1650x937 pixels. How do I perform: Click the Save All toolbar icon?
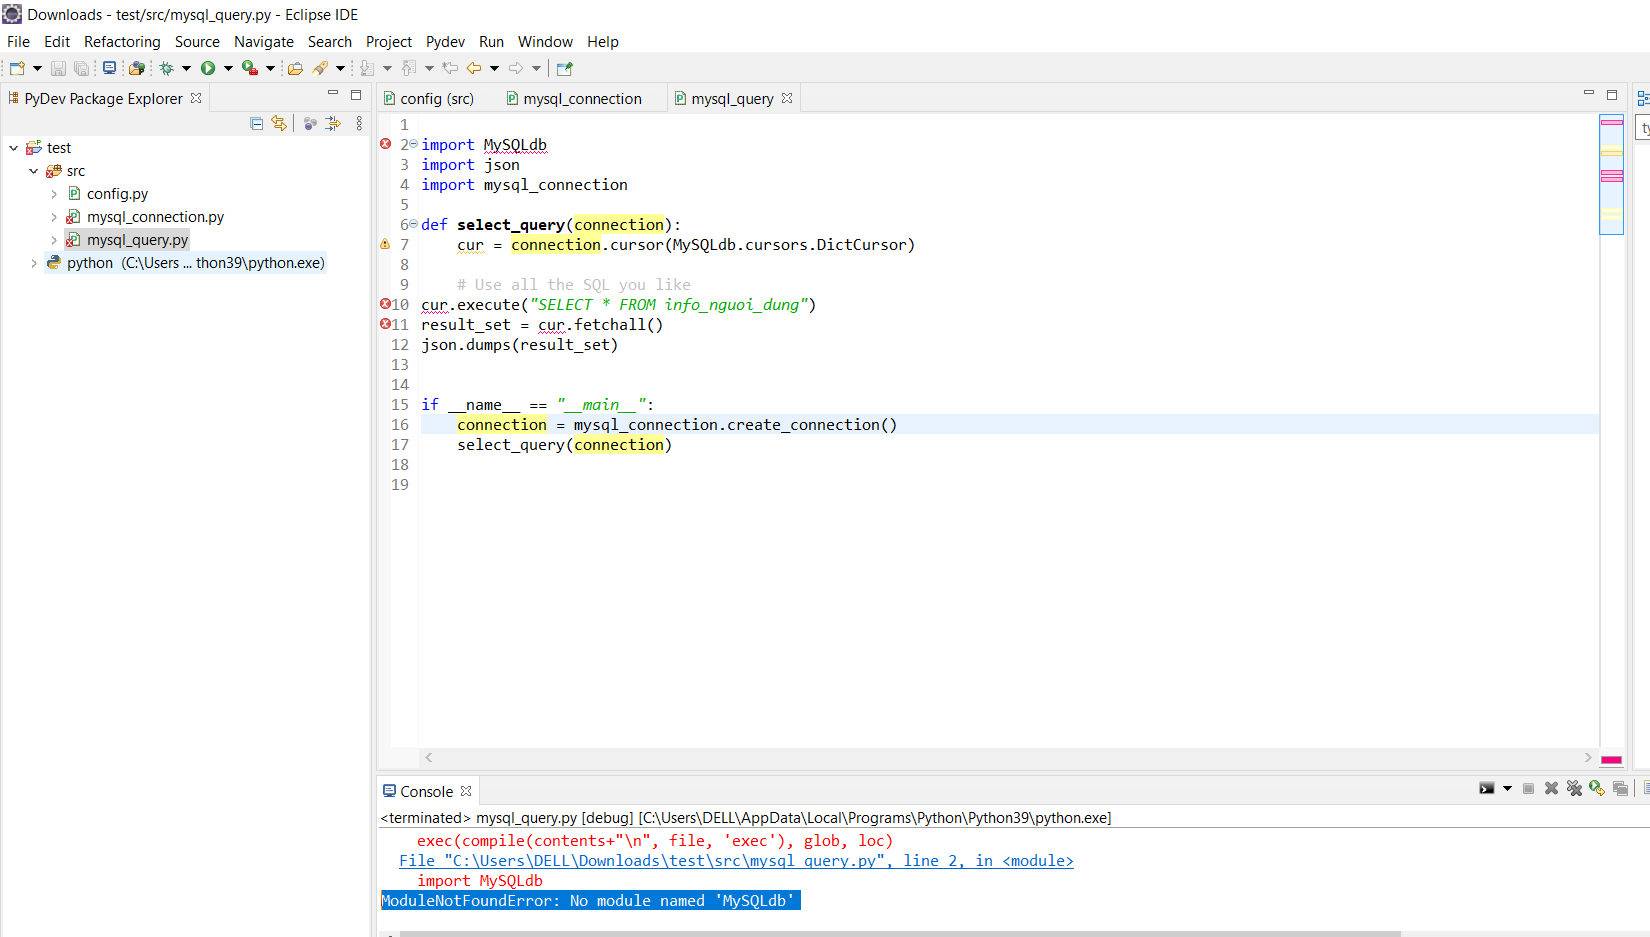pos(80,68)
